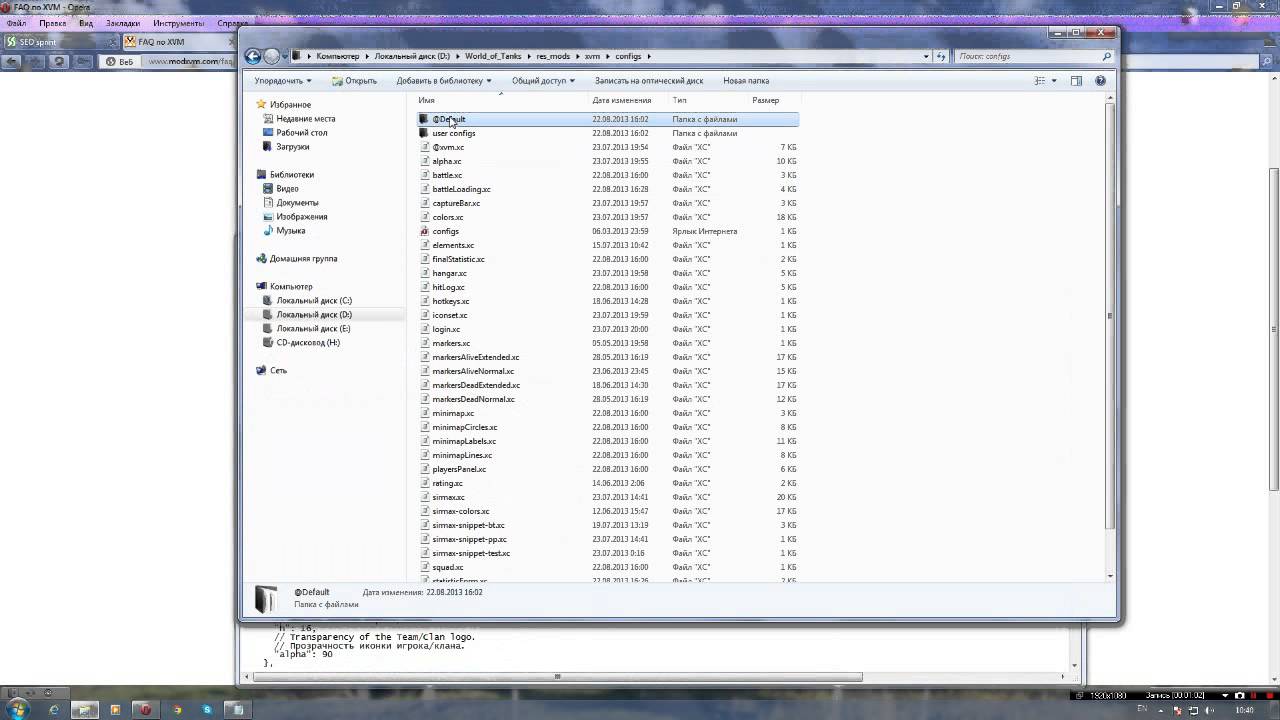Select the file markersAliveExtended.xc
Viewport: 1280px width, 720px height.
pyautogui.click(x=476, y=357)
